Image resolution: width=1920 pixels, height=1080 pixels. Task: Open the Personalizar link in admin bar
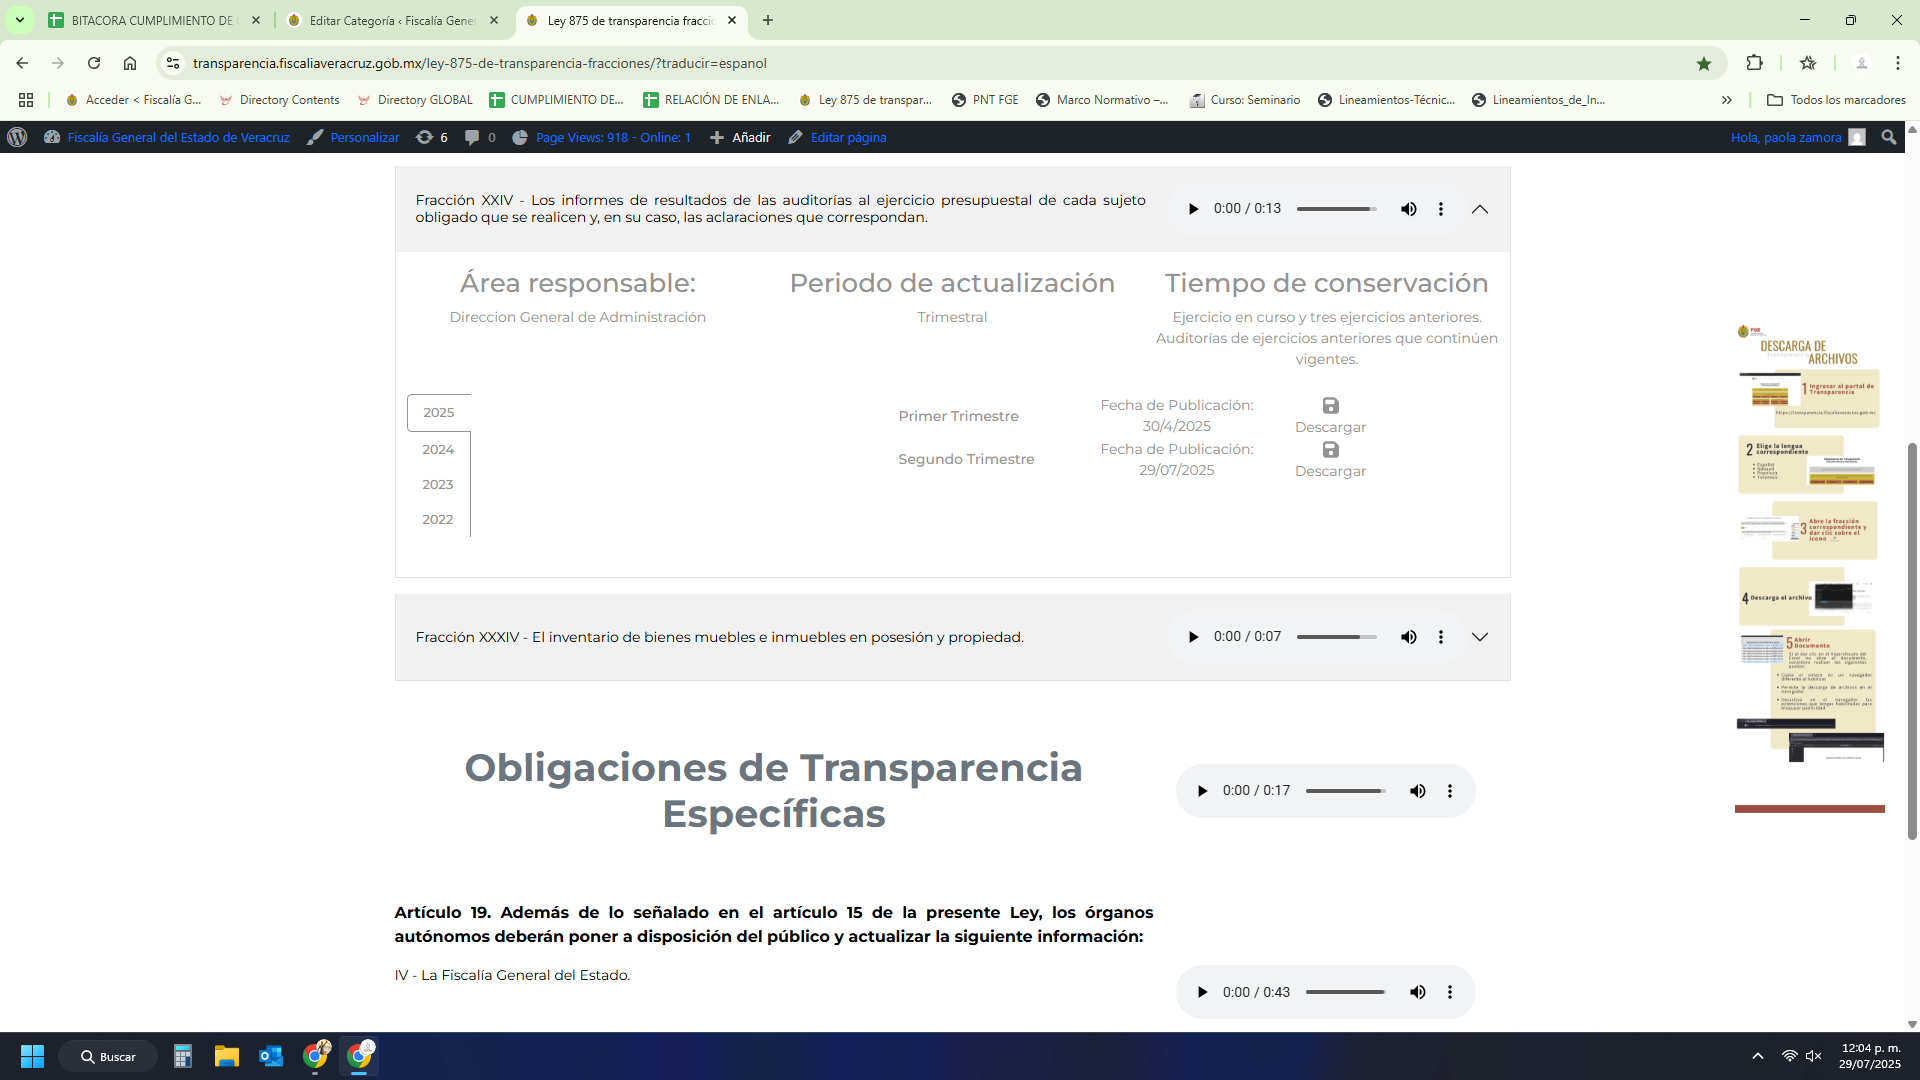(363, 137)
